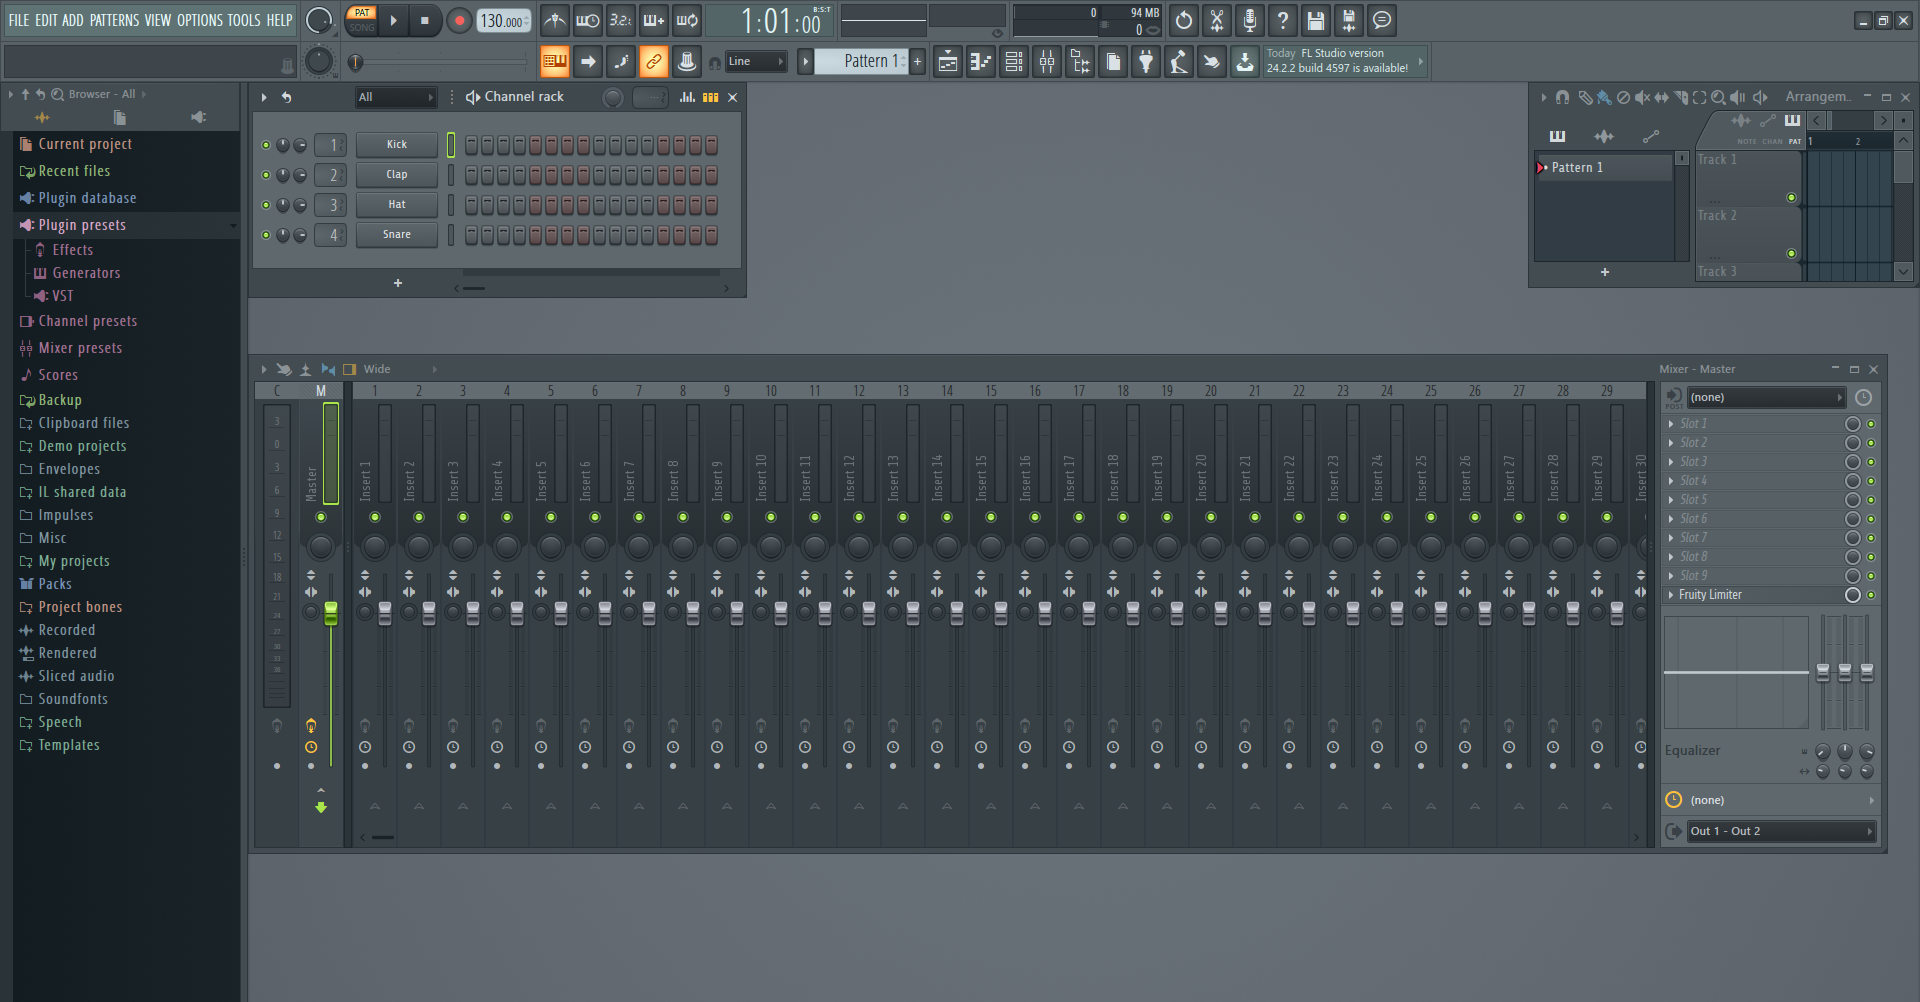Click the Master mixer volume fader
Image resolution: width=1920 pixels, height=1002 pixels.
[x=331, y=613]
